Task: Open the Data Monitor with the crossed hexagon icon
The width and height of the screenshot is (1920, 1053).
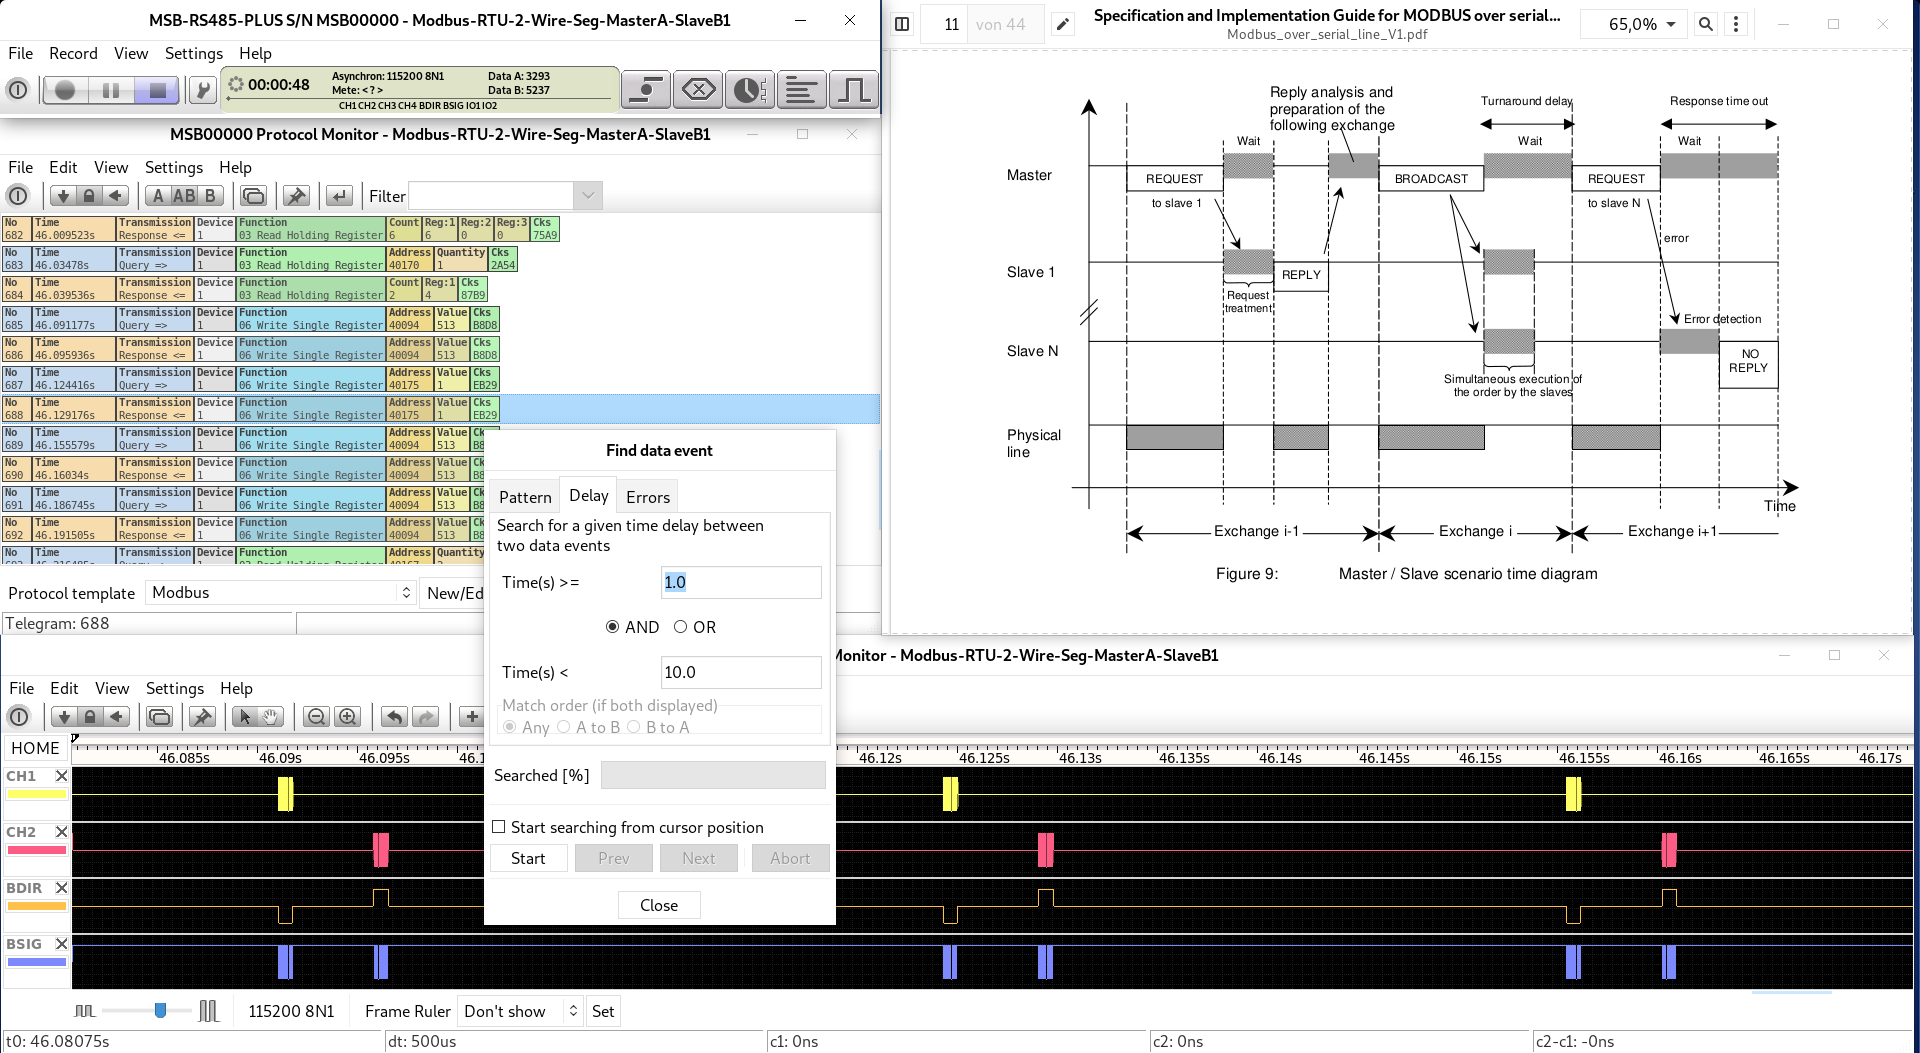Action: tap(698, 90)
